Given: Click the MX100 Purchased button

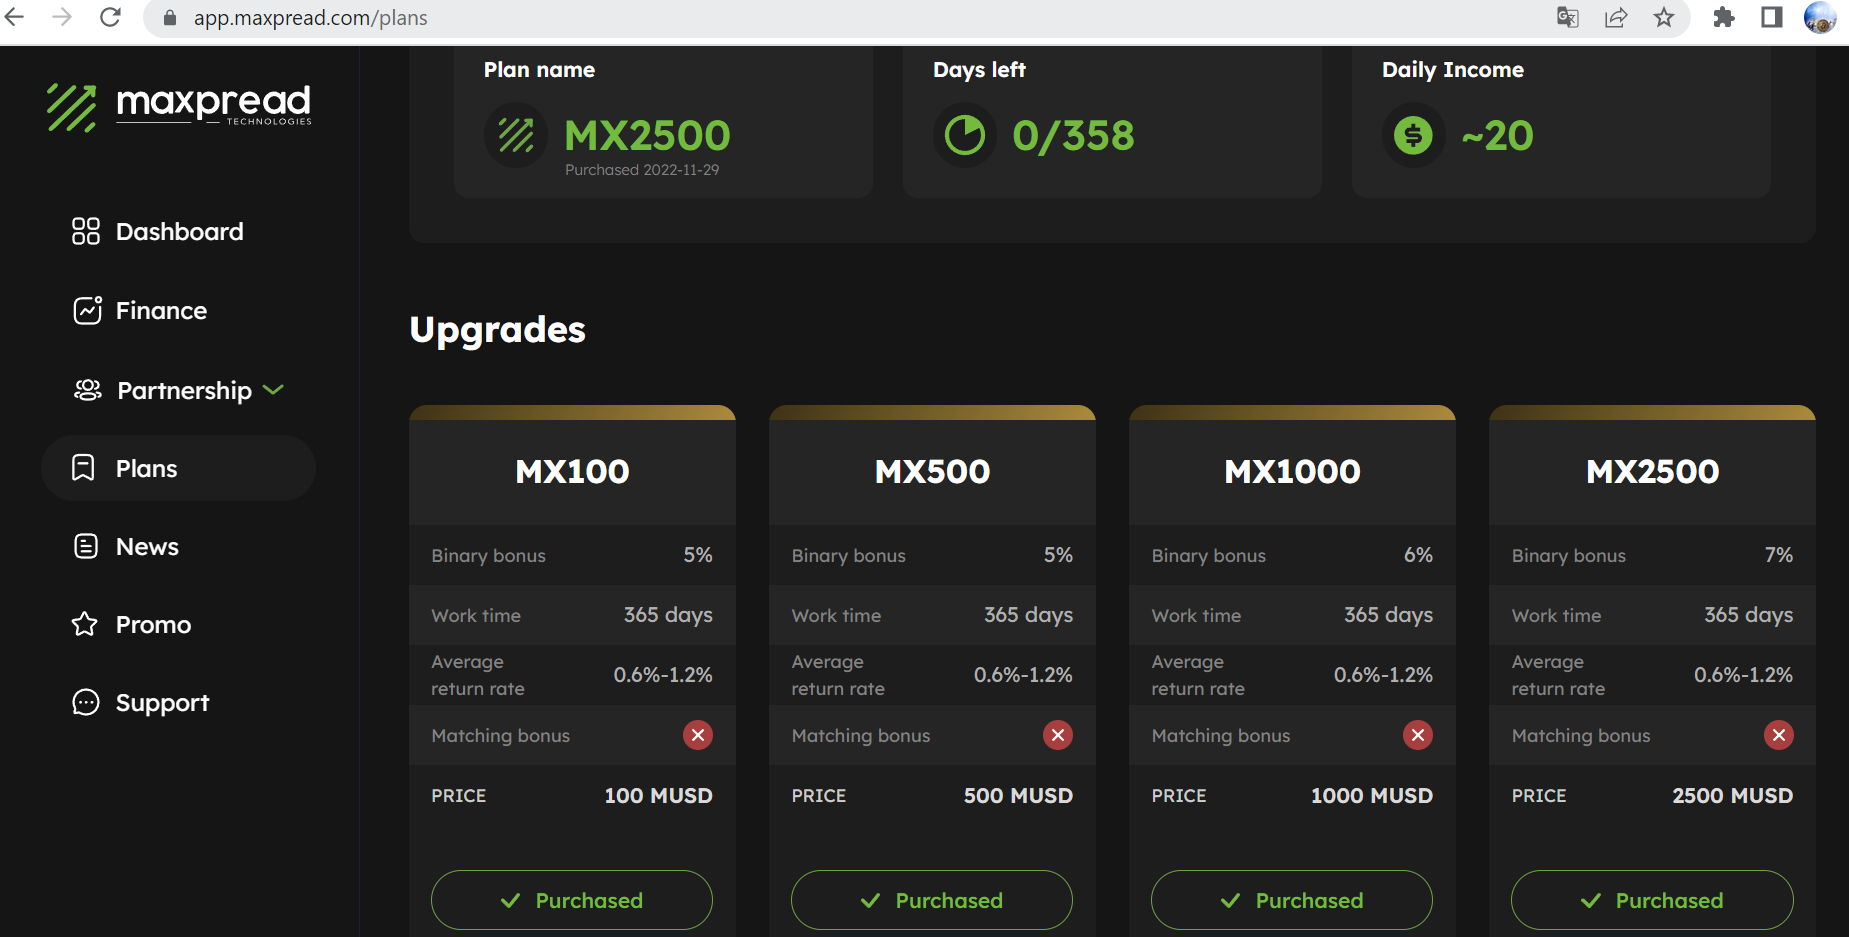Looking at the screenshot, I should (572, 900).
